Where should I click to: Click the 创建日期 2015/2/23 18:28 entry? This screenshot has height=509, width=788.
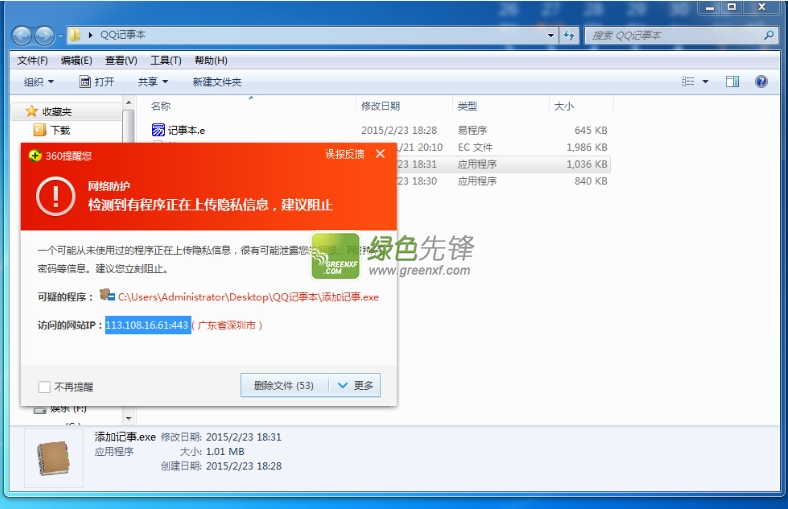pyautogui.click(x=221, y=466)
